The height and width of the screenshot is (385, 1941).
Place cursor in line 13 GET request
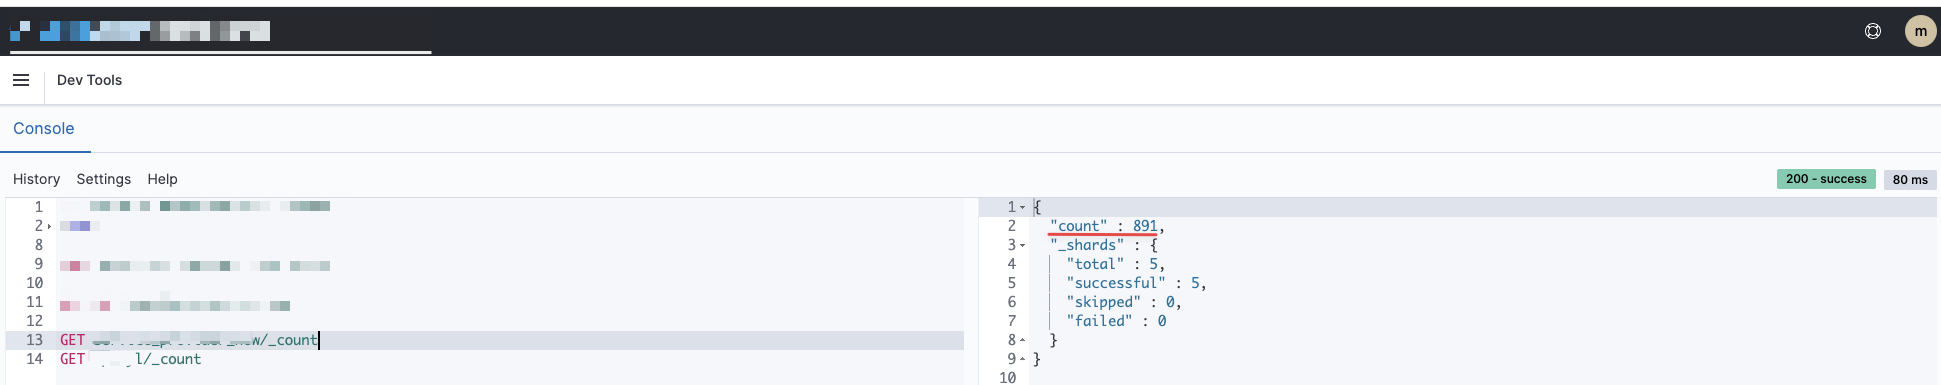click(189, 340)
